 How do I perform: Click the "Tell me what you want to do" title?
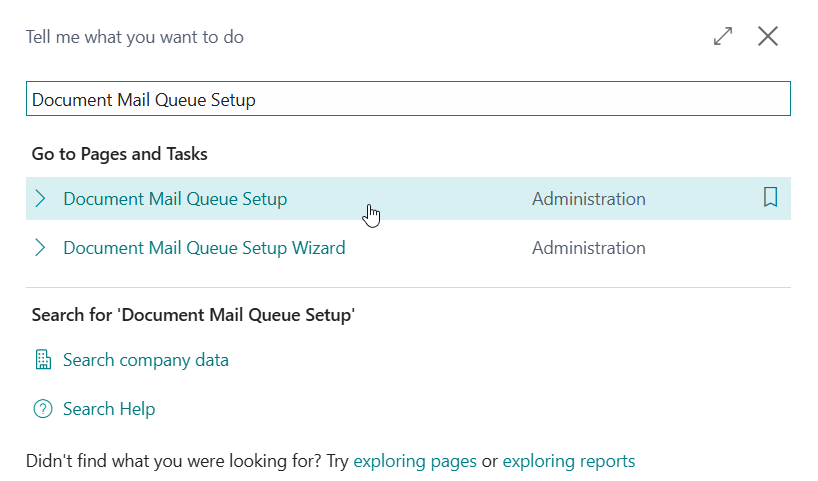click(134, 37)
